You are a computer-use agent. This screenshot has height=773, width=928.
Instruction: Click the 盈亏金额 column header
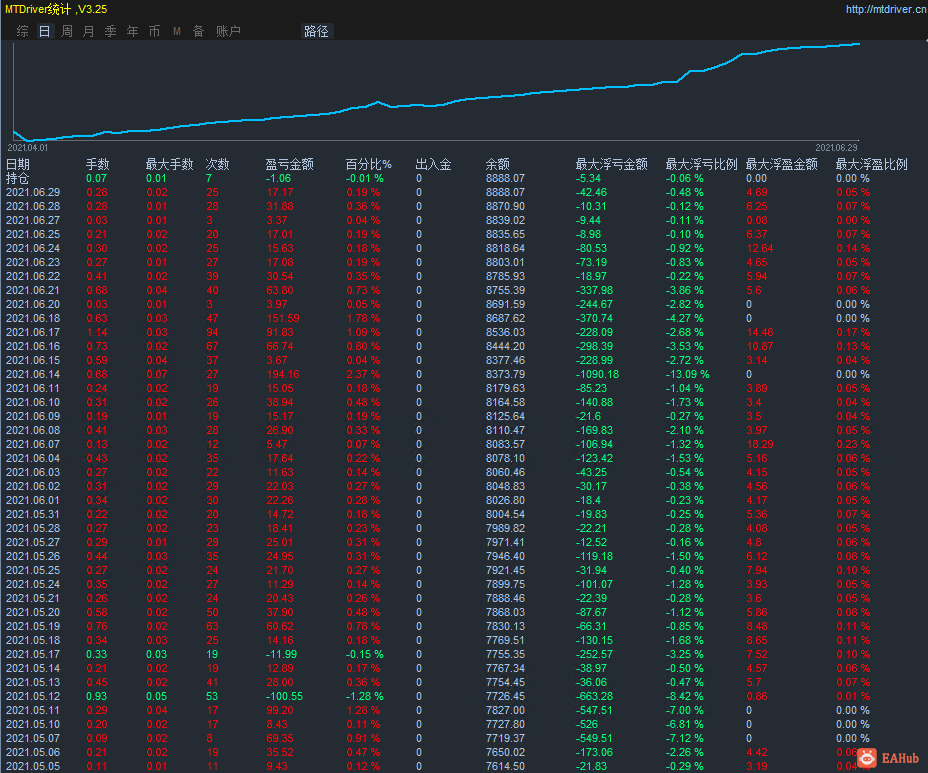tap(289, 164)
